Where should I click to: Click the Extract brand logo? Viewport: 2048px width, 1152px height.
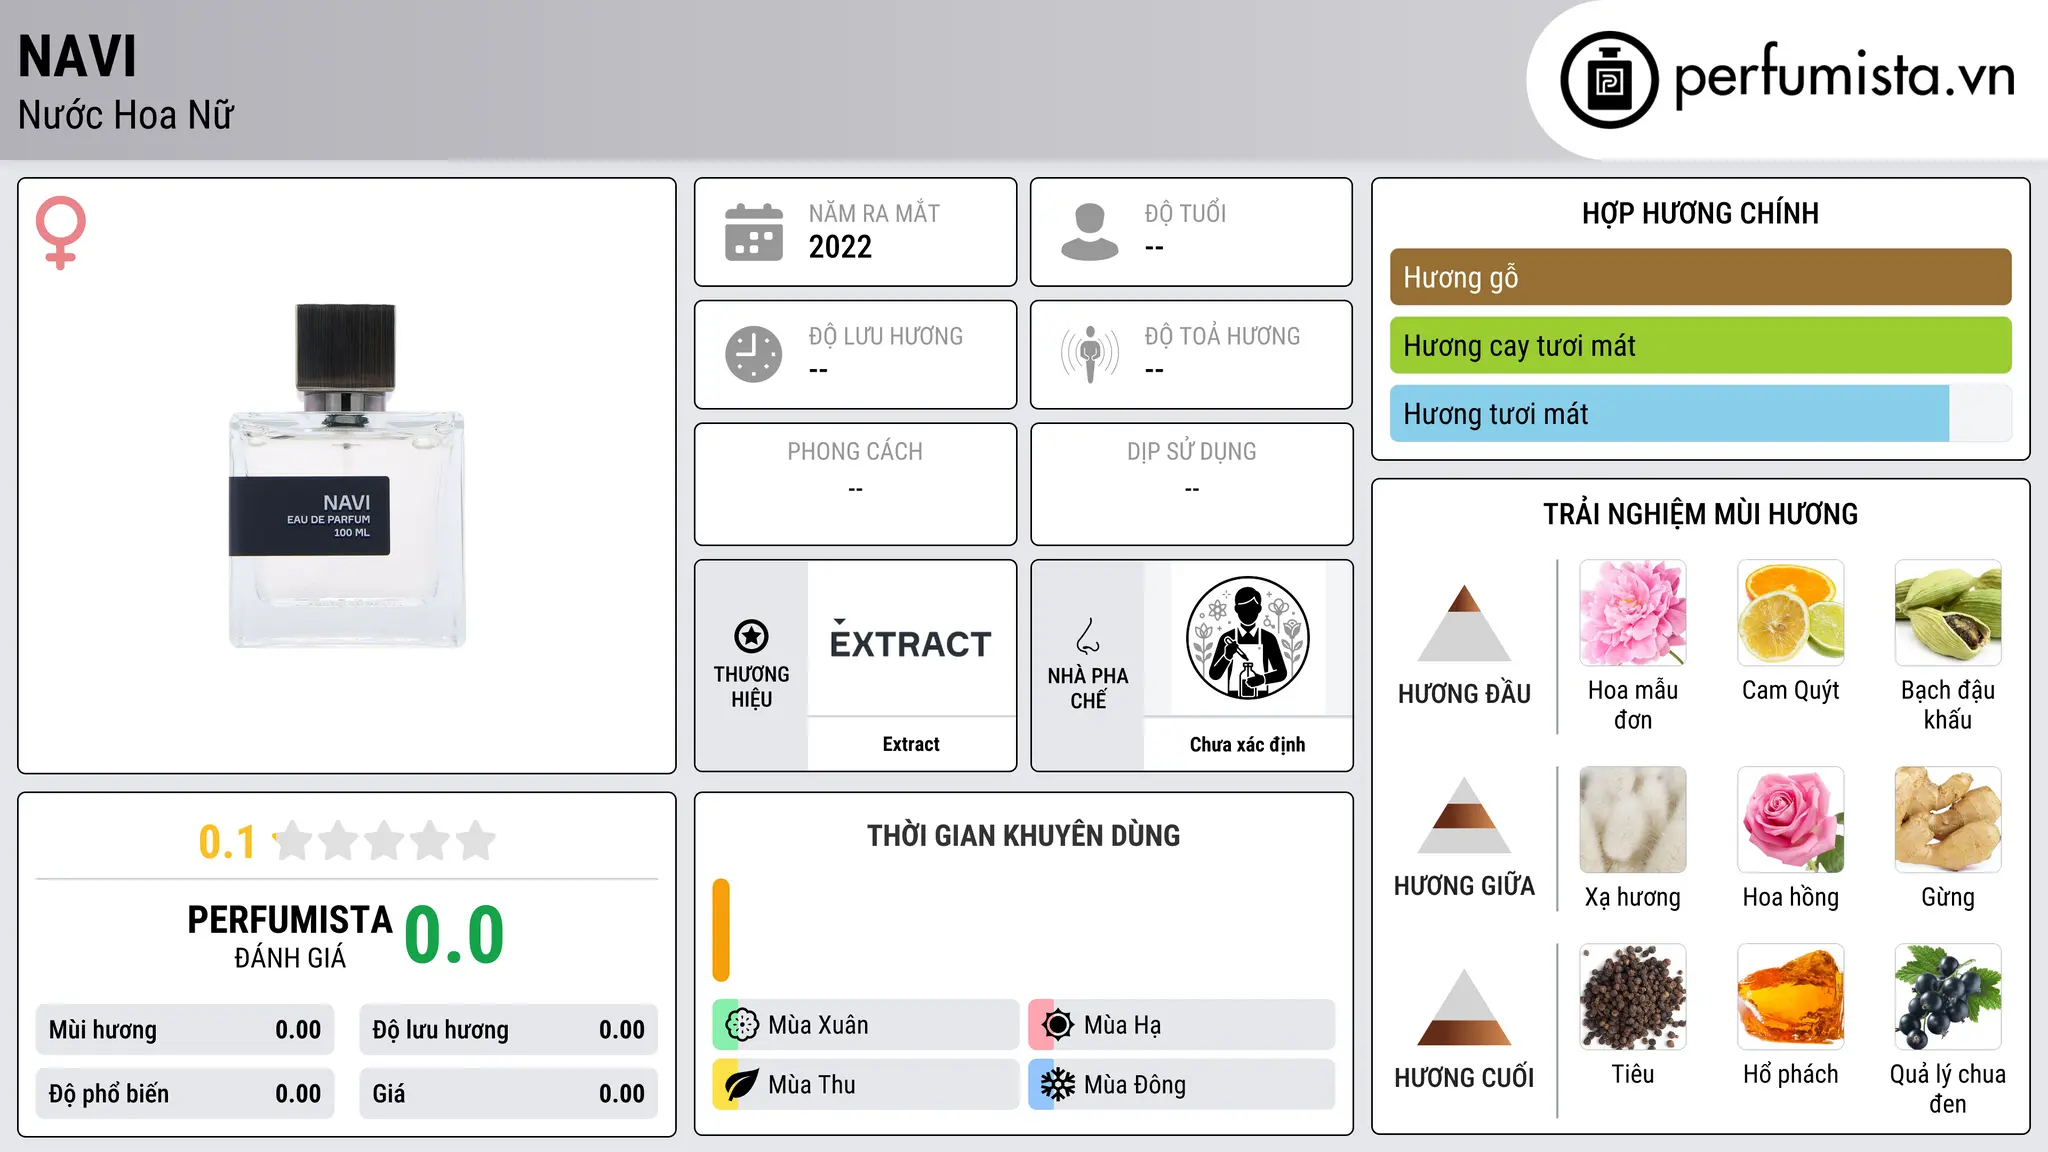[911, 640]
